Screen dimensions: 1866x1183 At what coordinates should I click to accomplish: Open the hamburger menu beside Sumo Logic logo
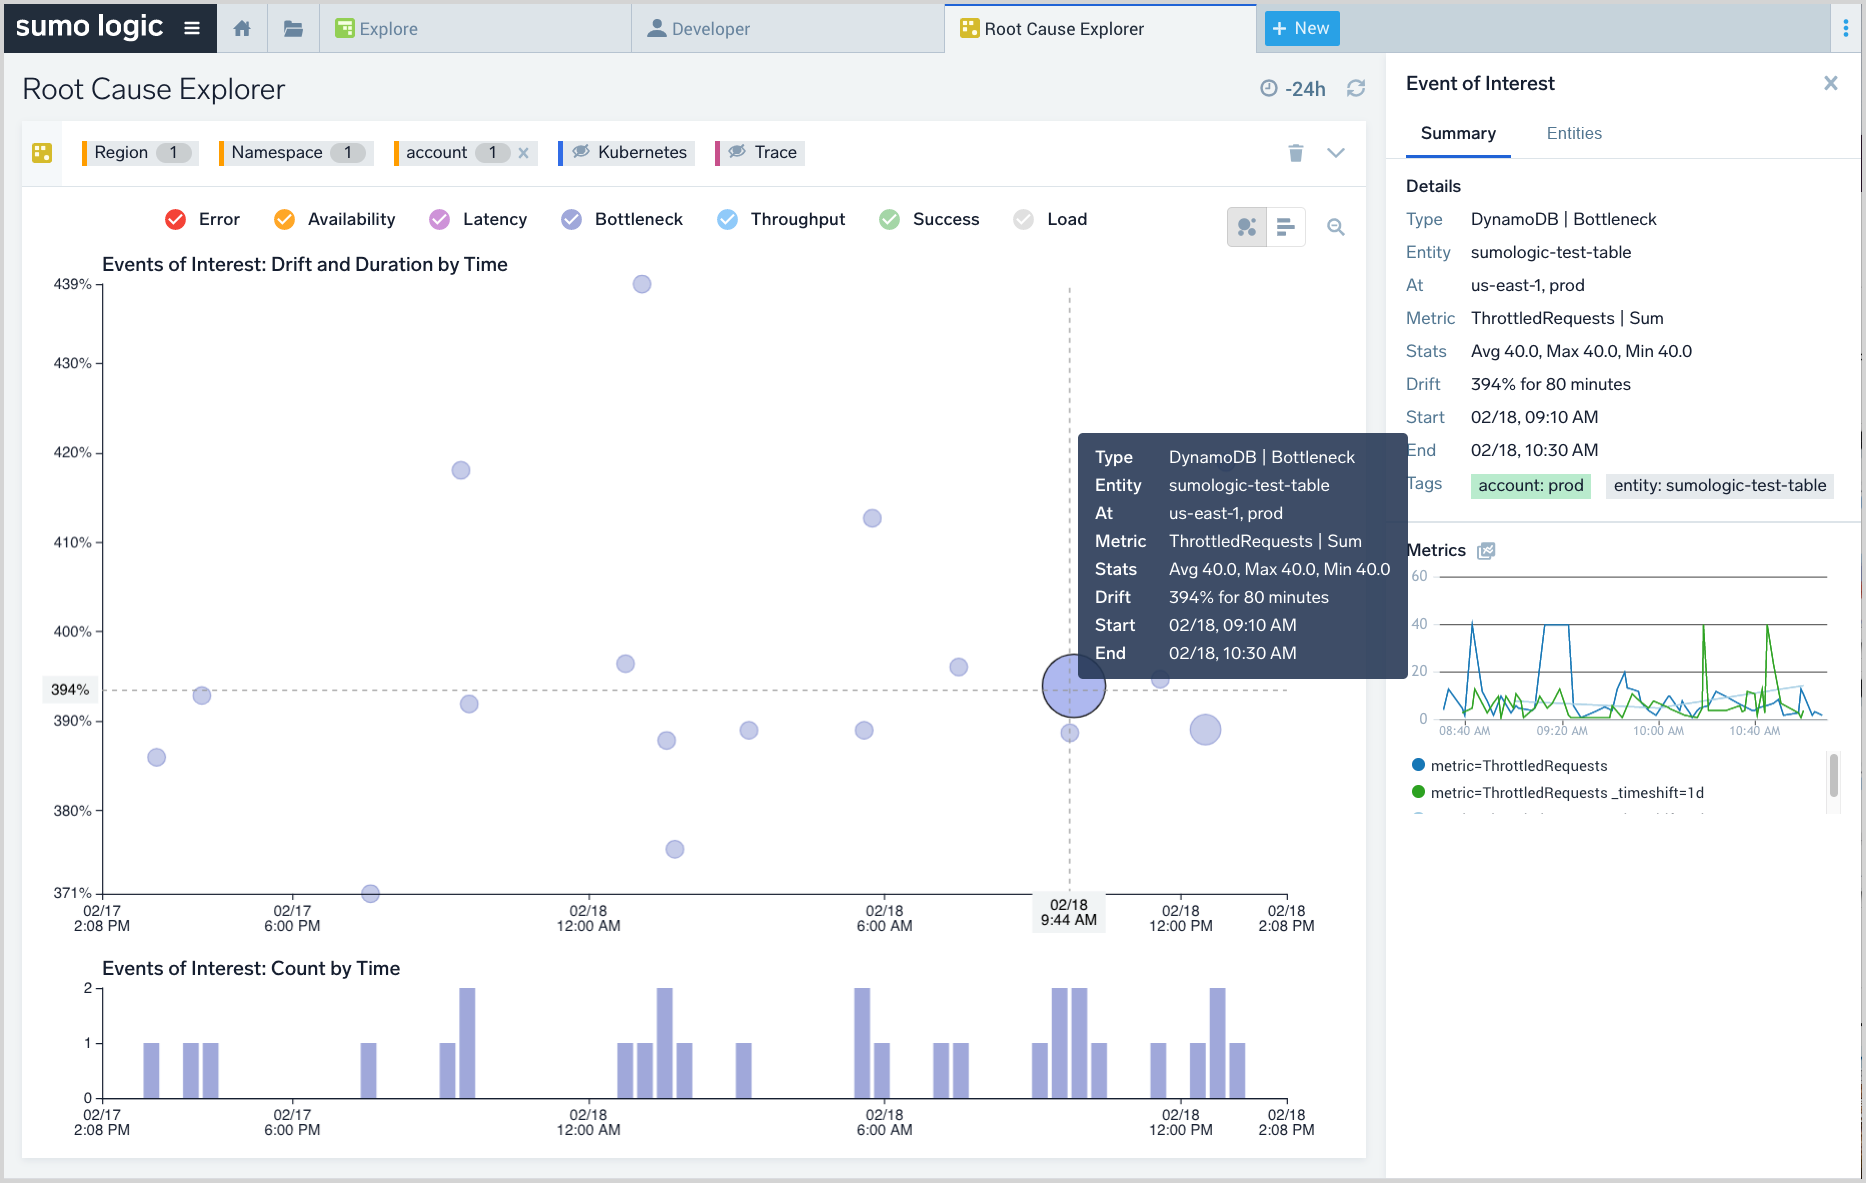192,28
